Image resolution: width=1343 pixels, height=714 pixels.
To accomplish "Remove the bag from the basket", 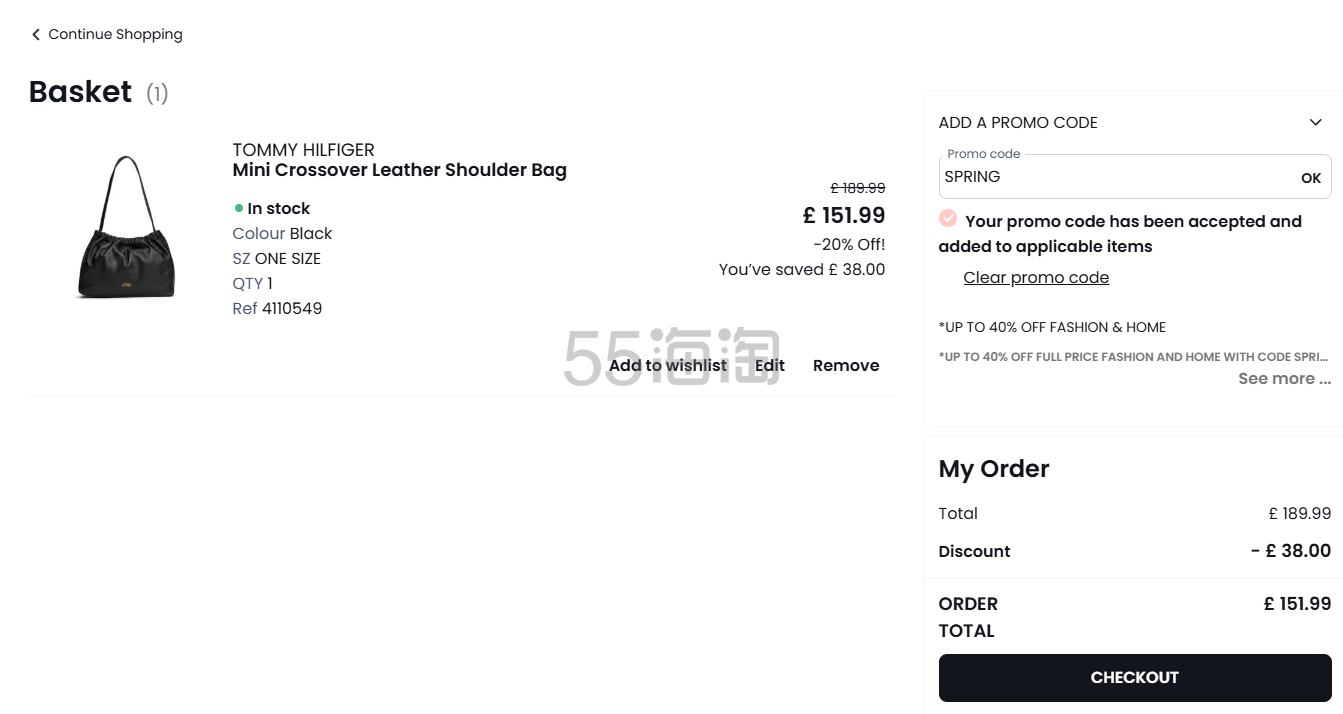I will tap(846, 366).
